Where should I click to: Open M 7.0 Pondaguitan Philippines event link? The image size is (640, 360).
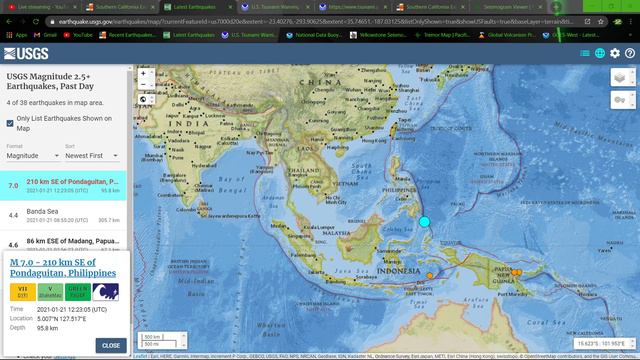(x=63, y=267)
